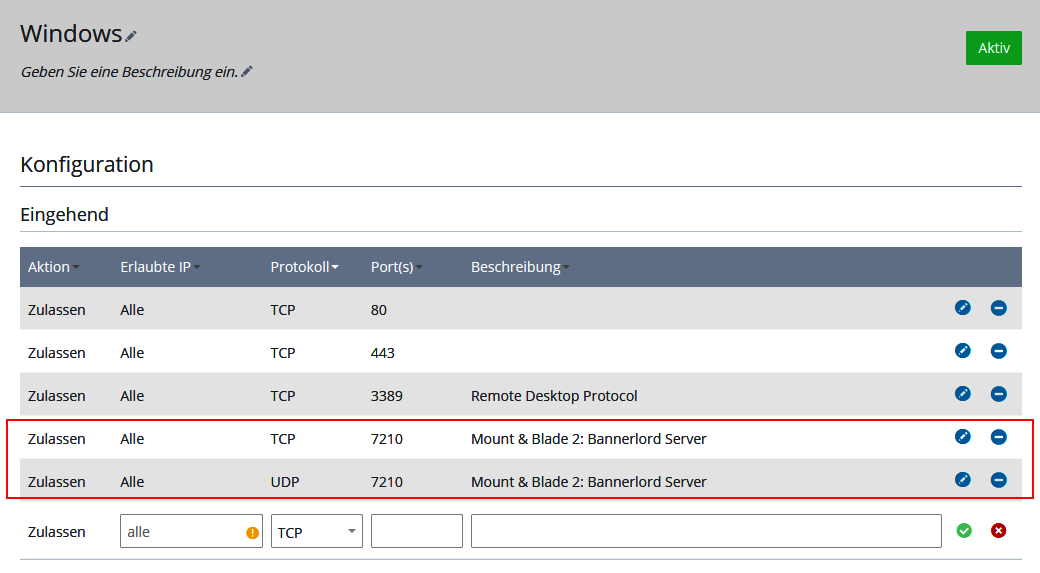Click the new rule description field
Screen dimensions: 1040x573
click(706, 531)
